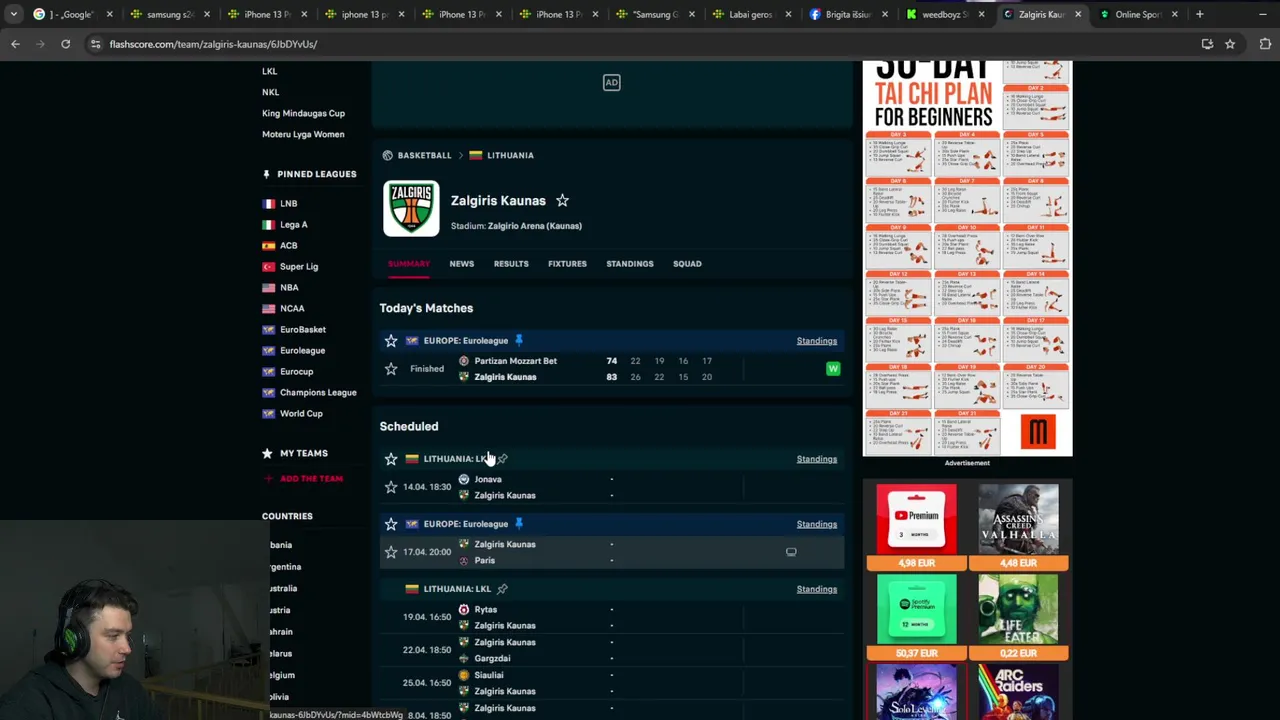View site information icon in address bar

click(x=95, y=44)
